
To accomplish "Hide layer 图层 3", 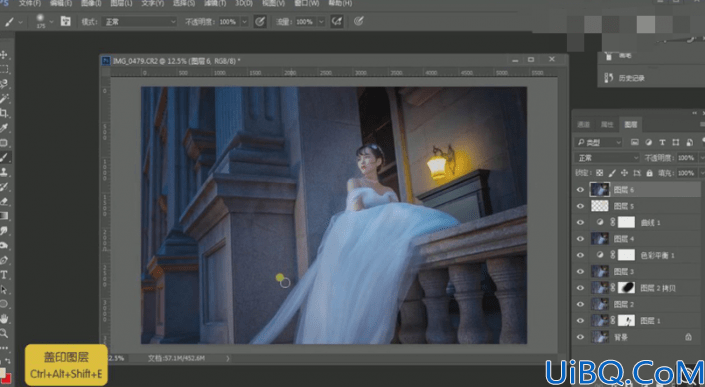I will pos(580,271).
